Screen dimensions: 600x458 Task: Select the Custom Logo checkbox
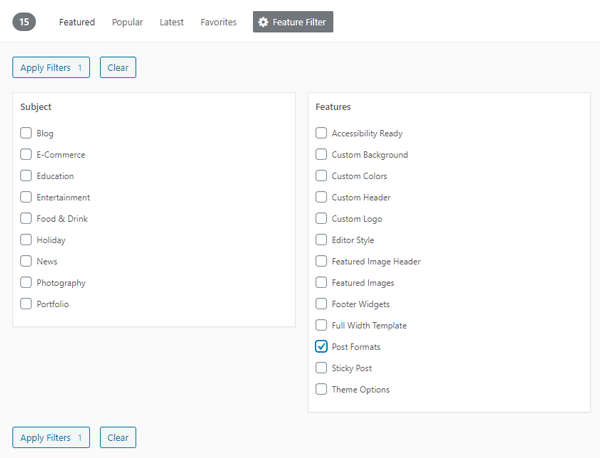click(321, 218)
